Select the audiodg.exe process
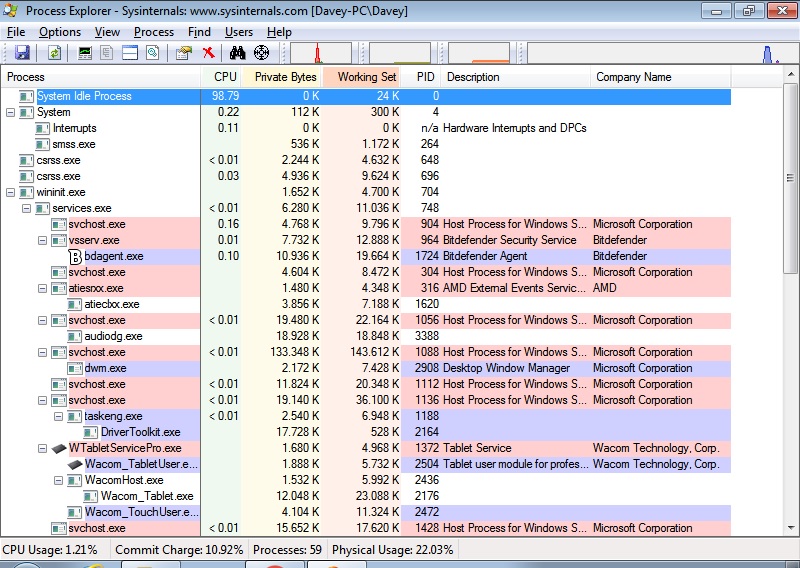Viewport: 800px width, 568px height. pyautogui.click(x=366, y=336)
